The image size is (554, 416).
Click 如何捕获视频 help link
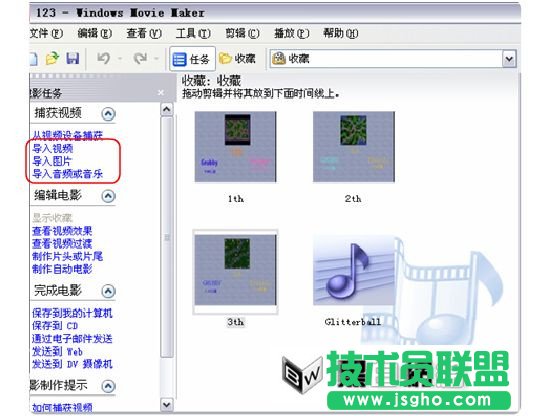[62, 408]
